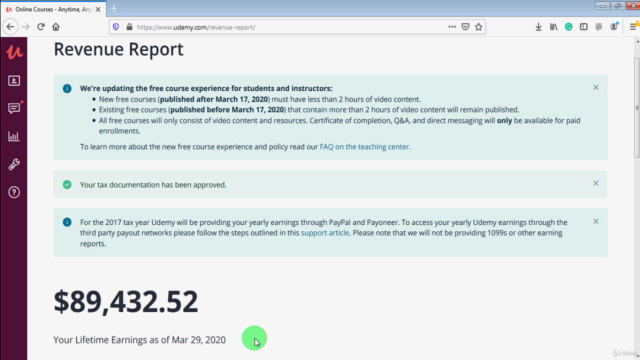Click the $89,432.52 earnings amount
Viewport: 640px width, 360px height.
pyautogui.click(x=126, y=302)
